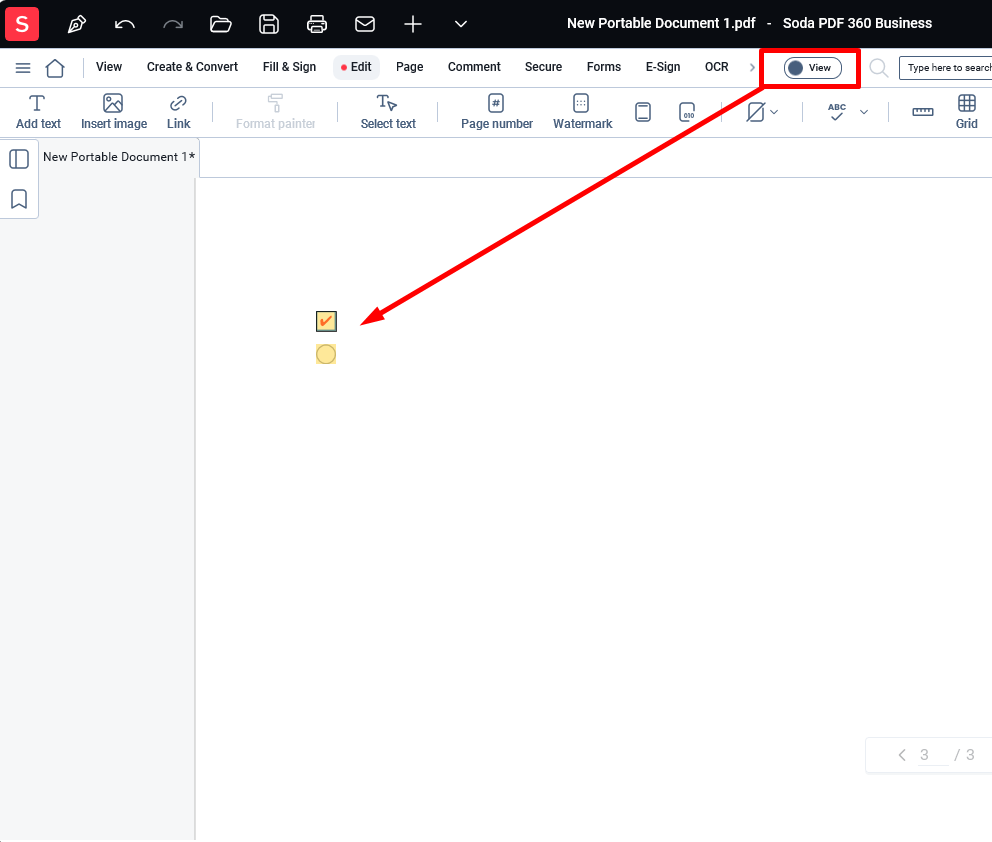The width and height of the screenshot is (992, 842).
Task: Open the E-Sign ribbon tab
Action: point(662,67)
